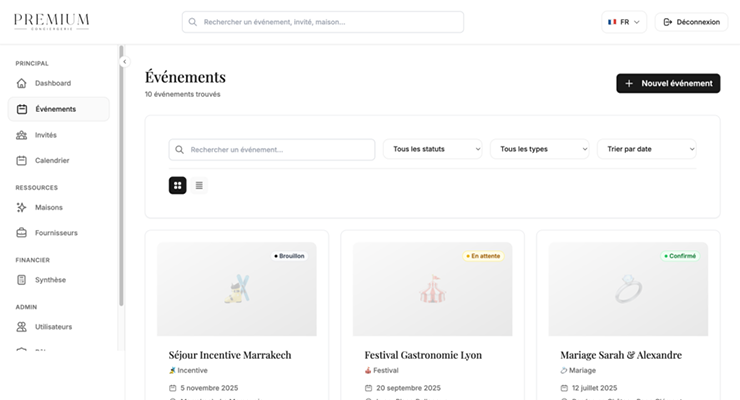Open Utilisateurs admin icon

point(22,327)
